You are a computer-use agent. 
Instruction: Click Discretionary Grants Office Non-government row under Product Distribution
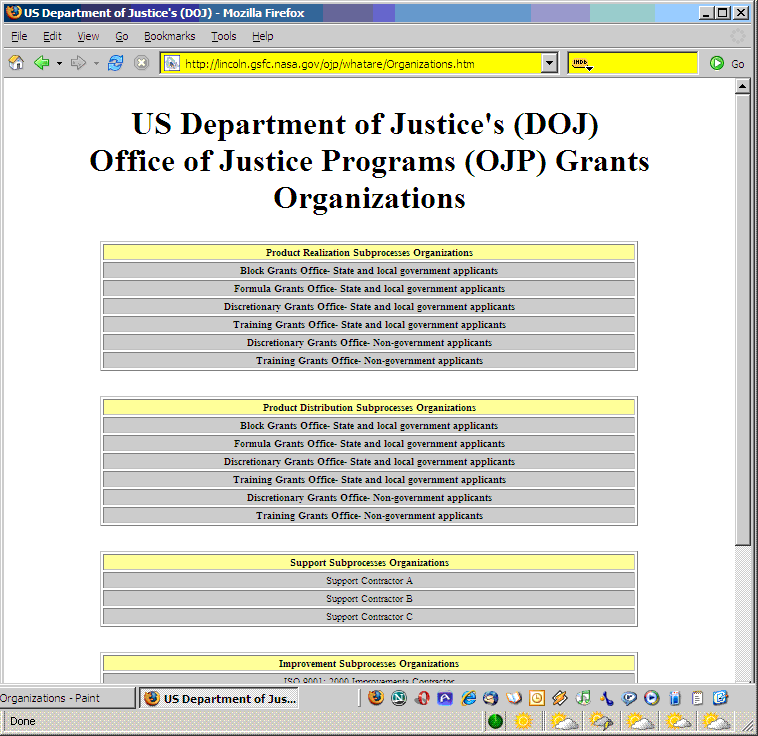(x=369, y=498)
